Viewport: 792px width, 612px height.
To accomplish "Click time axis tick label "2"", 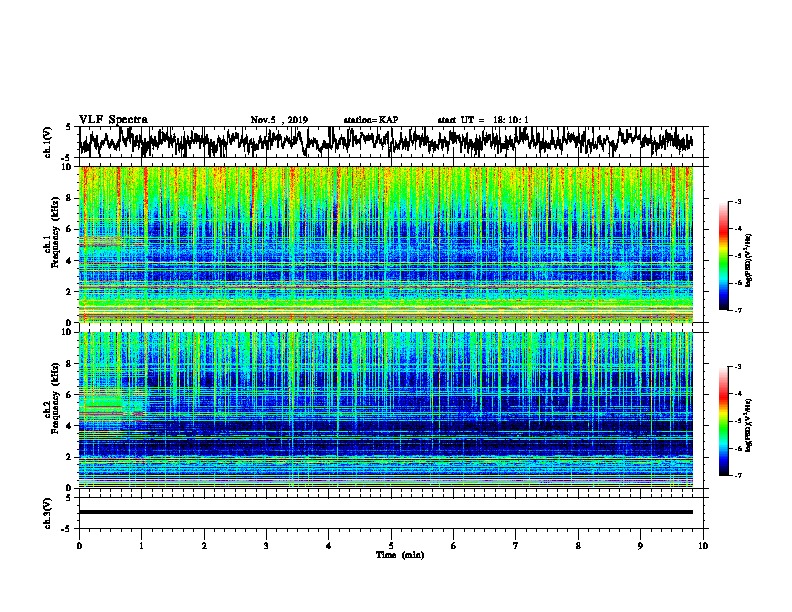I will tap(204, 546).
